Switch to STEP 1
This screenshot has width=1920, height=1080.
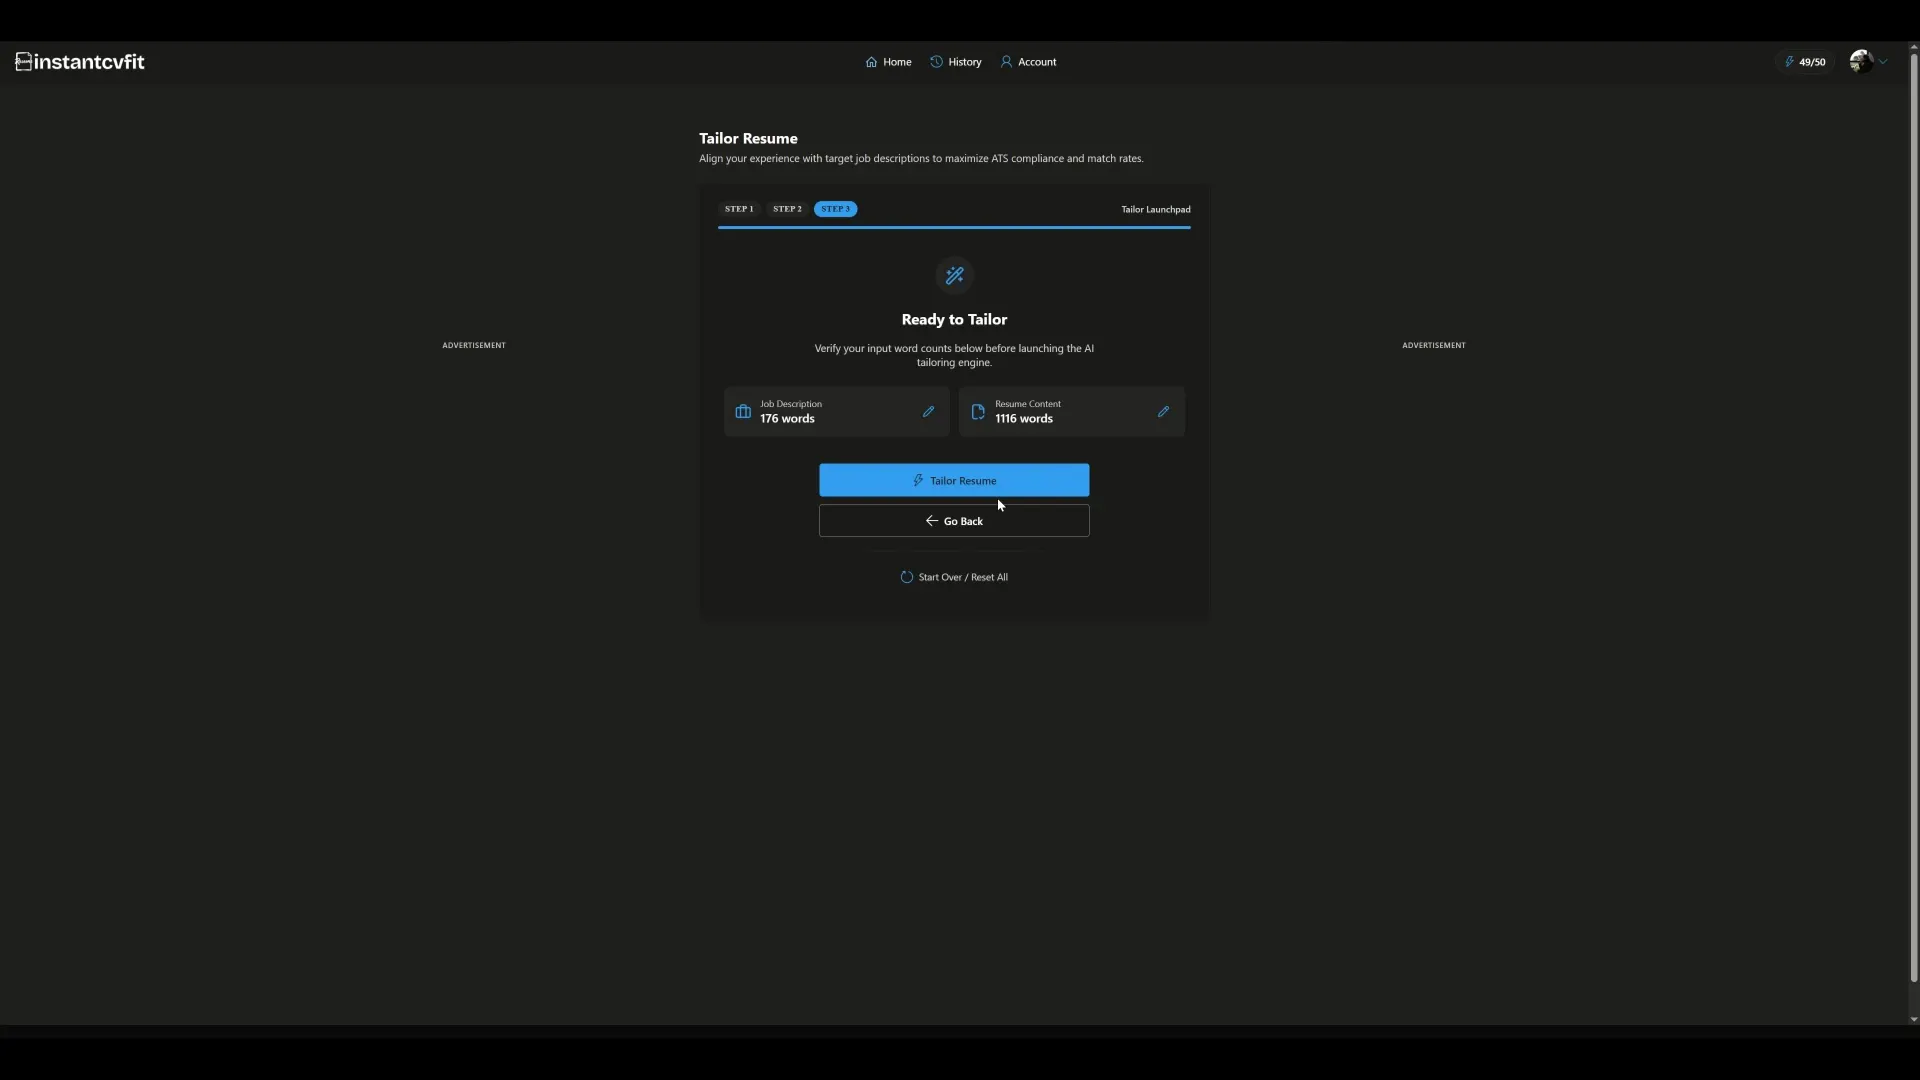point(739,209)
